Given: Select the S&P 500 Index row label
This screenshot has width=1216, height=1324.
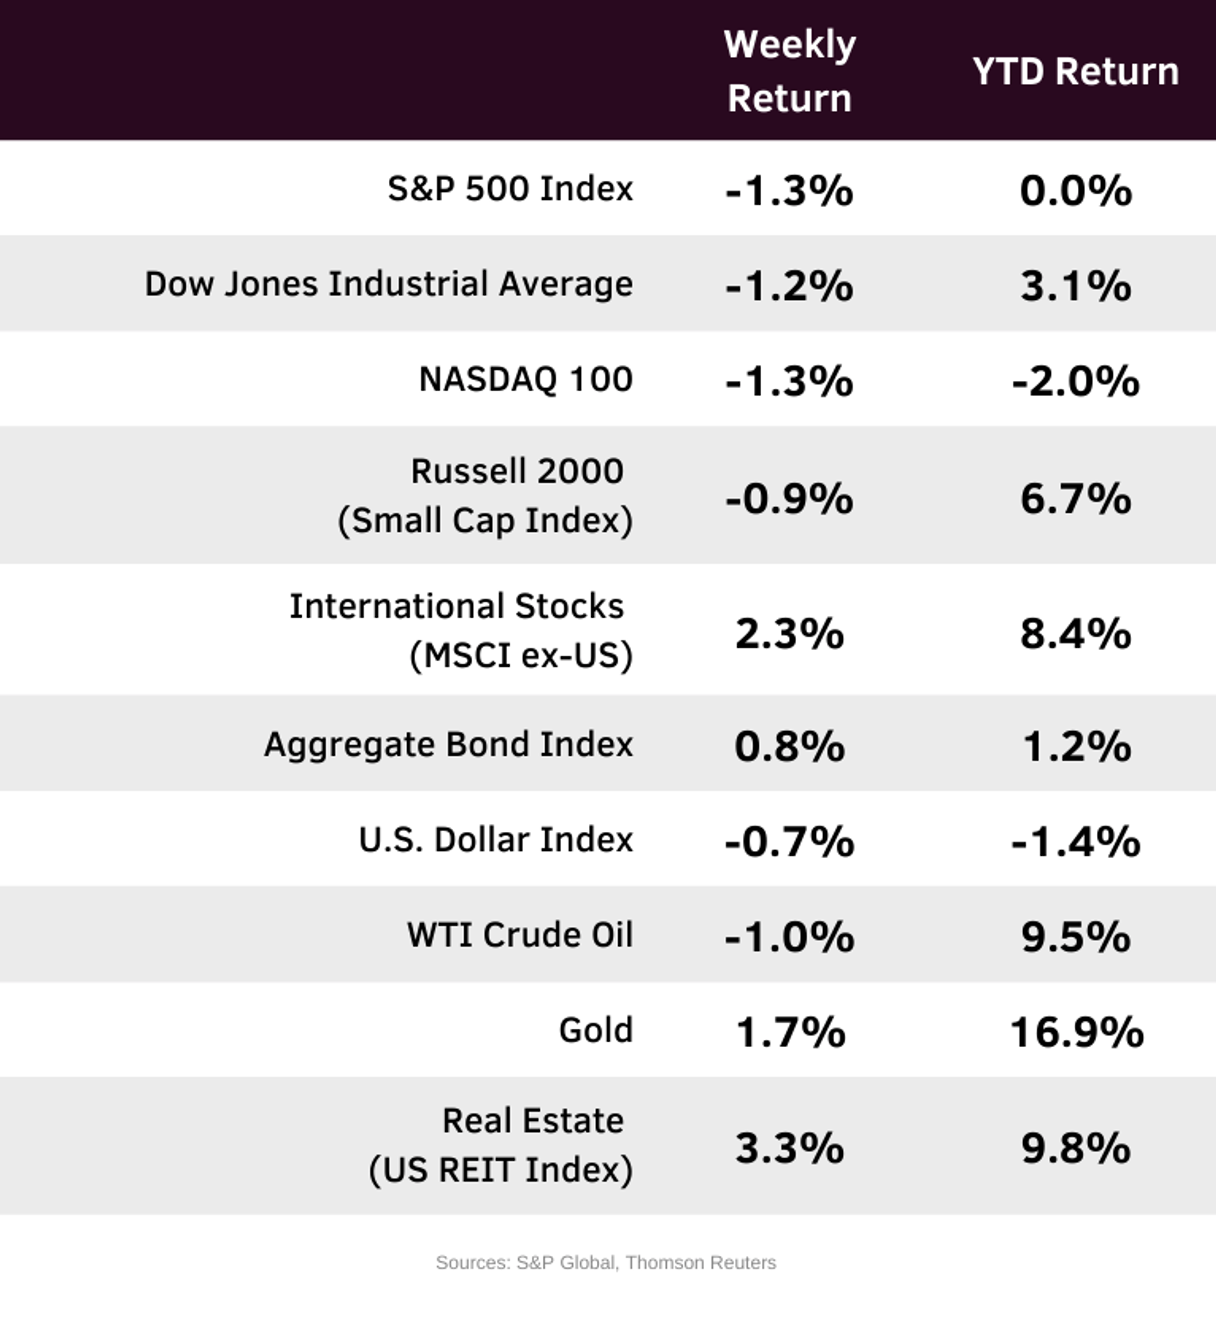Looking at the screenshot, I should (510, 189).
